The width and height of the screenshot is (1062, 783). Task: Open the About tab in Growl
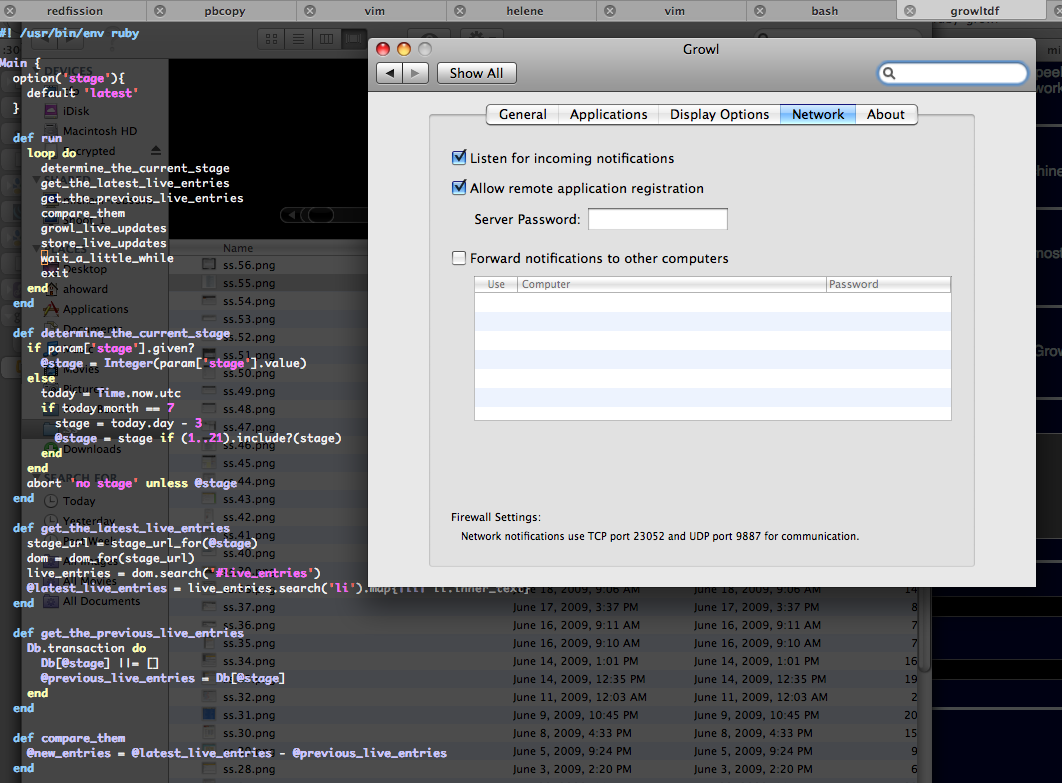[886, 114]
